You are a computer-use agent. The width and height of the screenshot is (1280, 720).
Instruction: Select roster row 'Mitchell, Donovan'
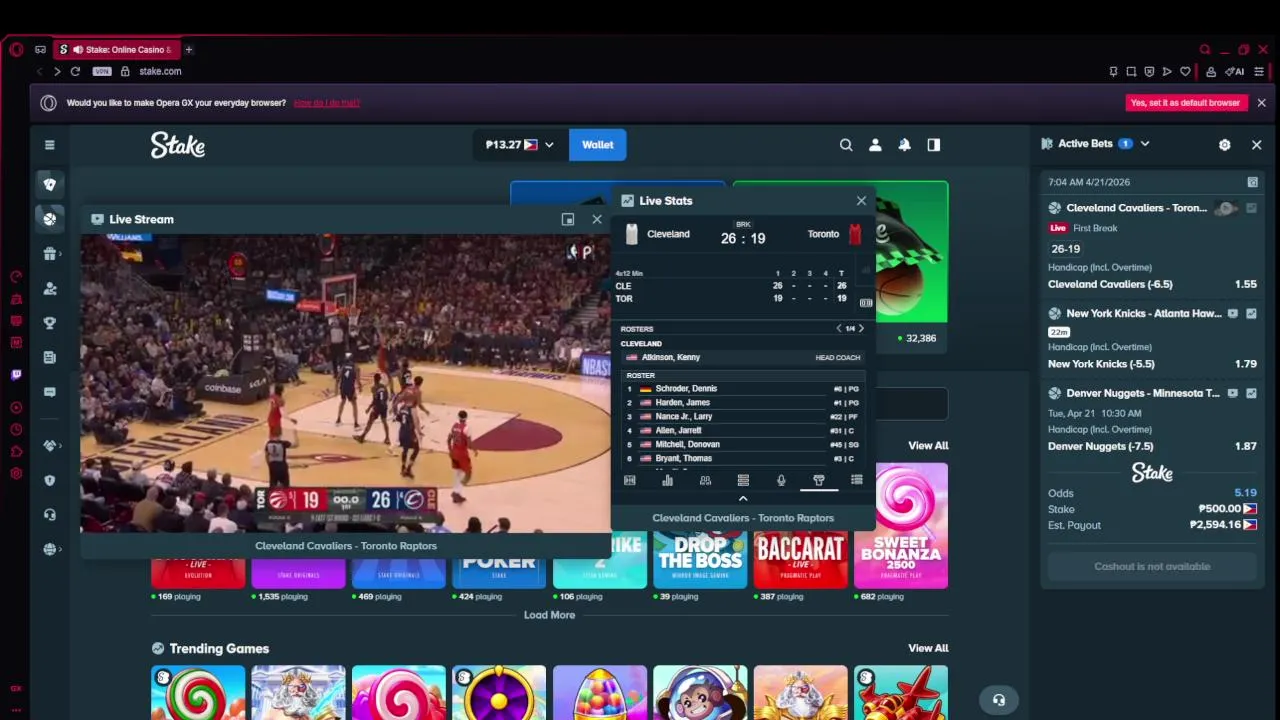point(742,444)
